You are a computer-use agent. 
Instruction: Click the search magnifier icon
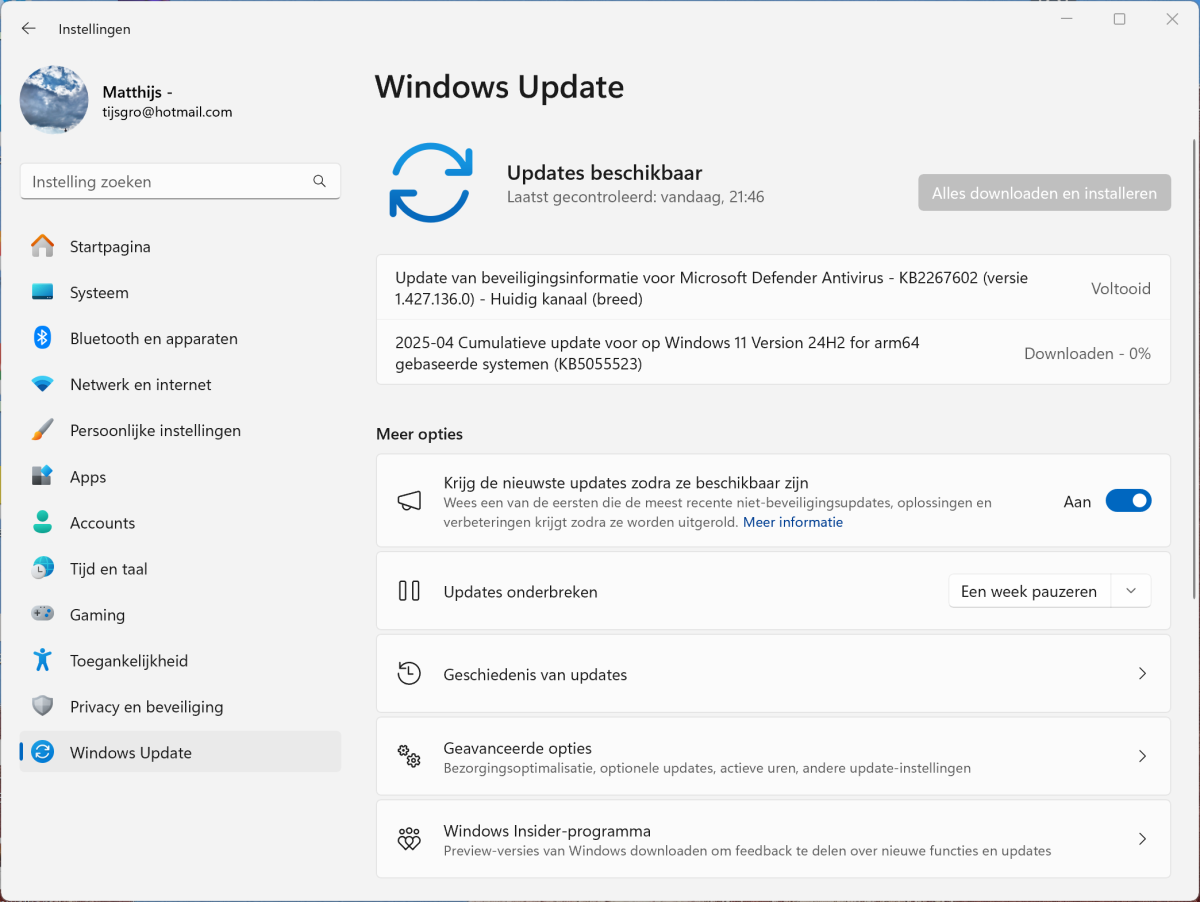point(319,182)
